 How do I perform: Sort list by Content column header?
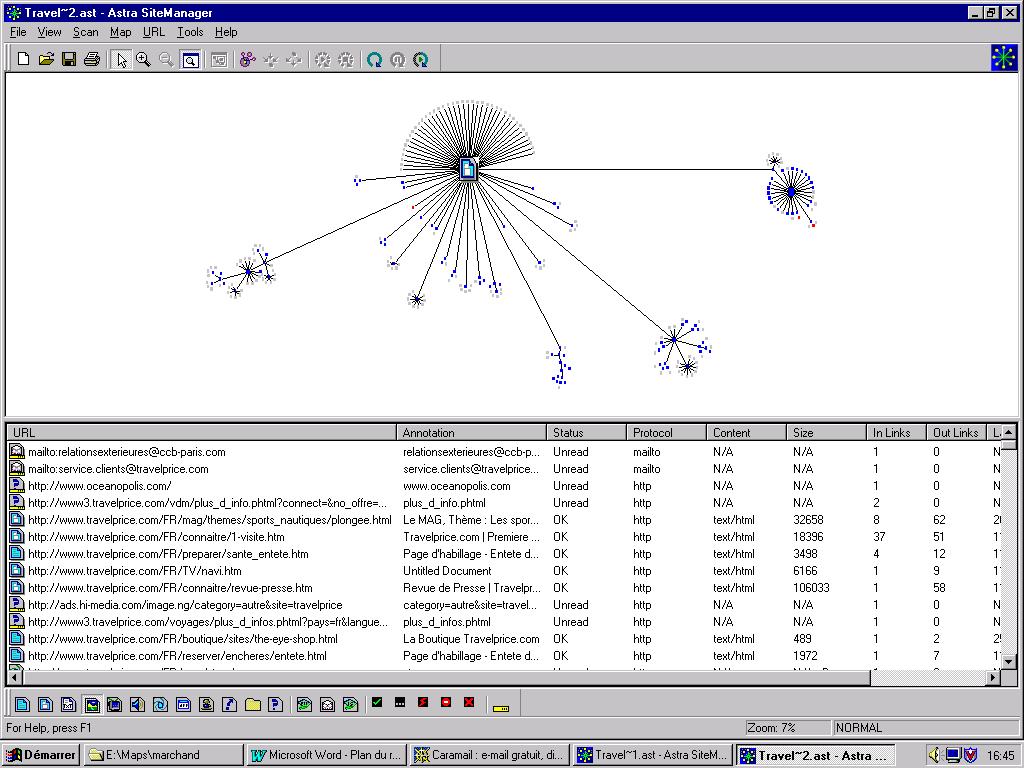tap(746, 432)
